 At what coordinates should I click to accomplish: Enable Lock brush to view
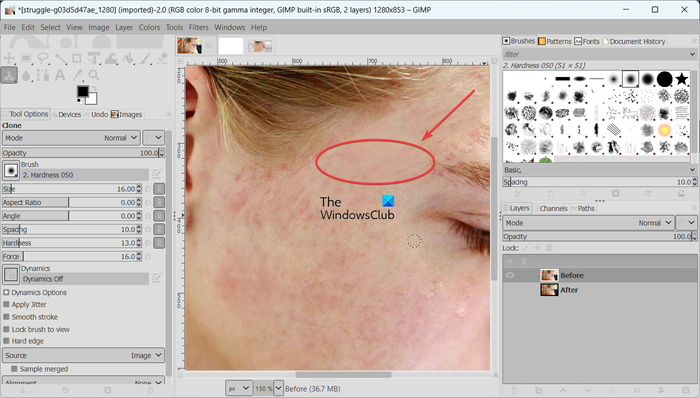(6, 329)
